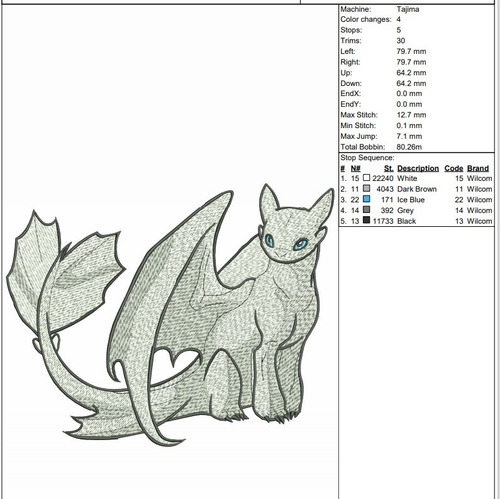Viewport: 500px width, 499px height.
Task: Click the 'Total Bobbin:' label
Action: coord(363,147)
